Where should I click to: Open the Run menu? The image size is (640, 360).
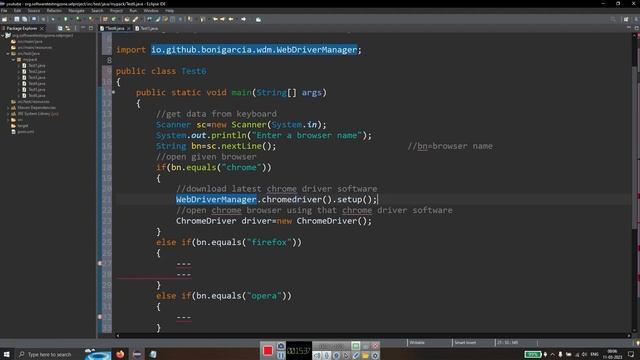pyautogui.click(x=133, y=11)
